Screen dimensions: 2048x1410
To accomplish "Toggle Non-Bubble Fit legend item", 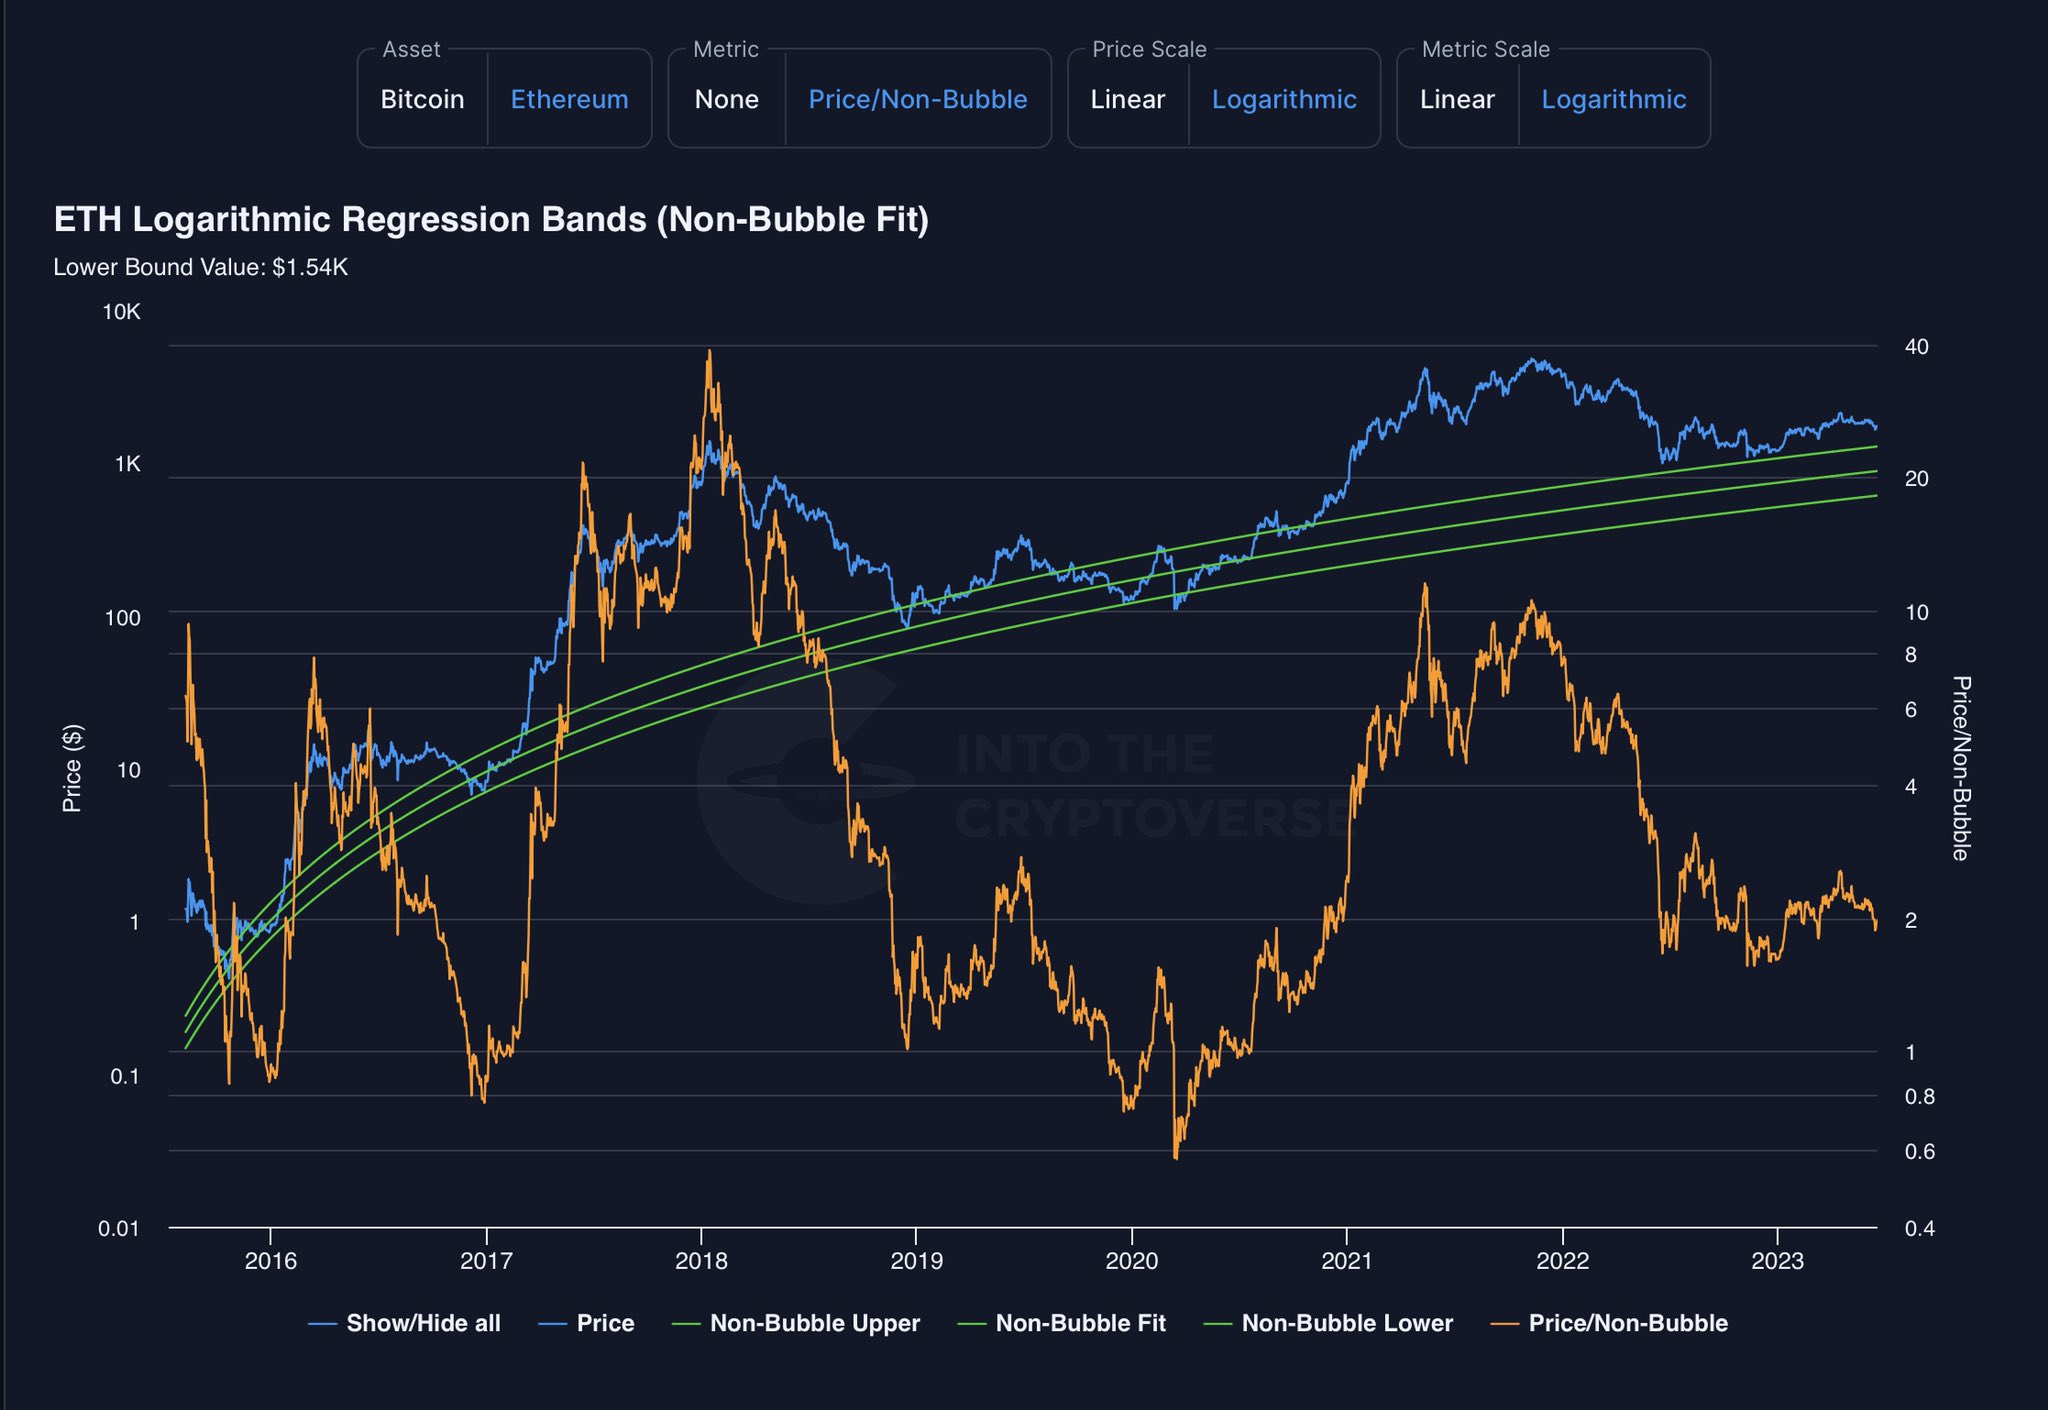I will point(1080,1323).
